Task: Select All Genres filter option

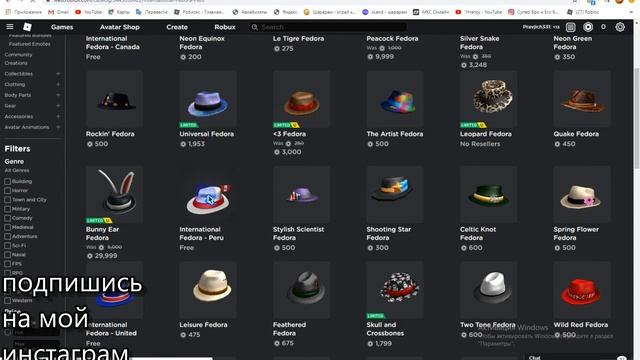Action: (x=17, y=171)
